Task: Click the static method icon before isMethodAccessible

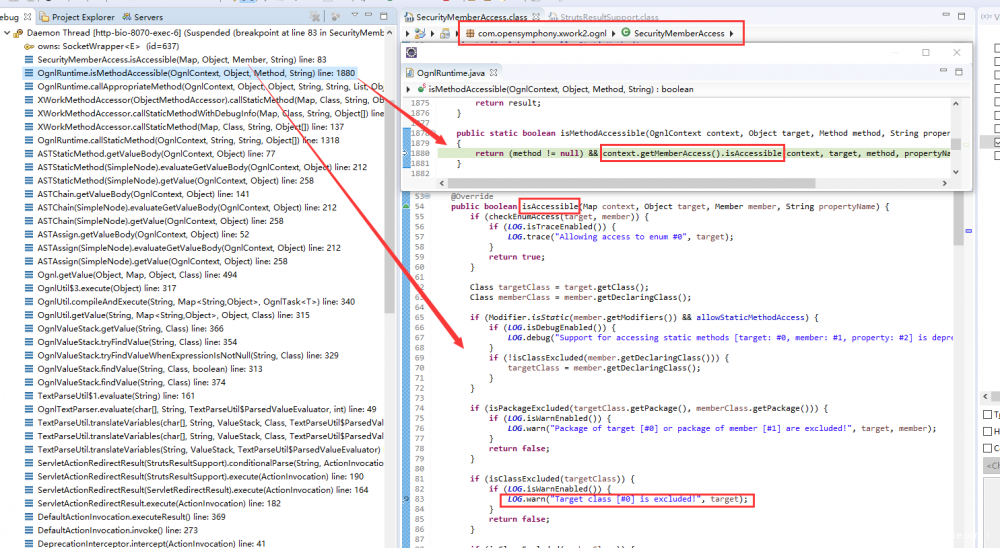Action: coord(422,89)
